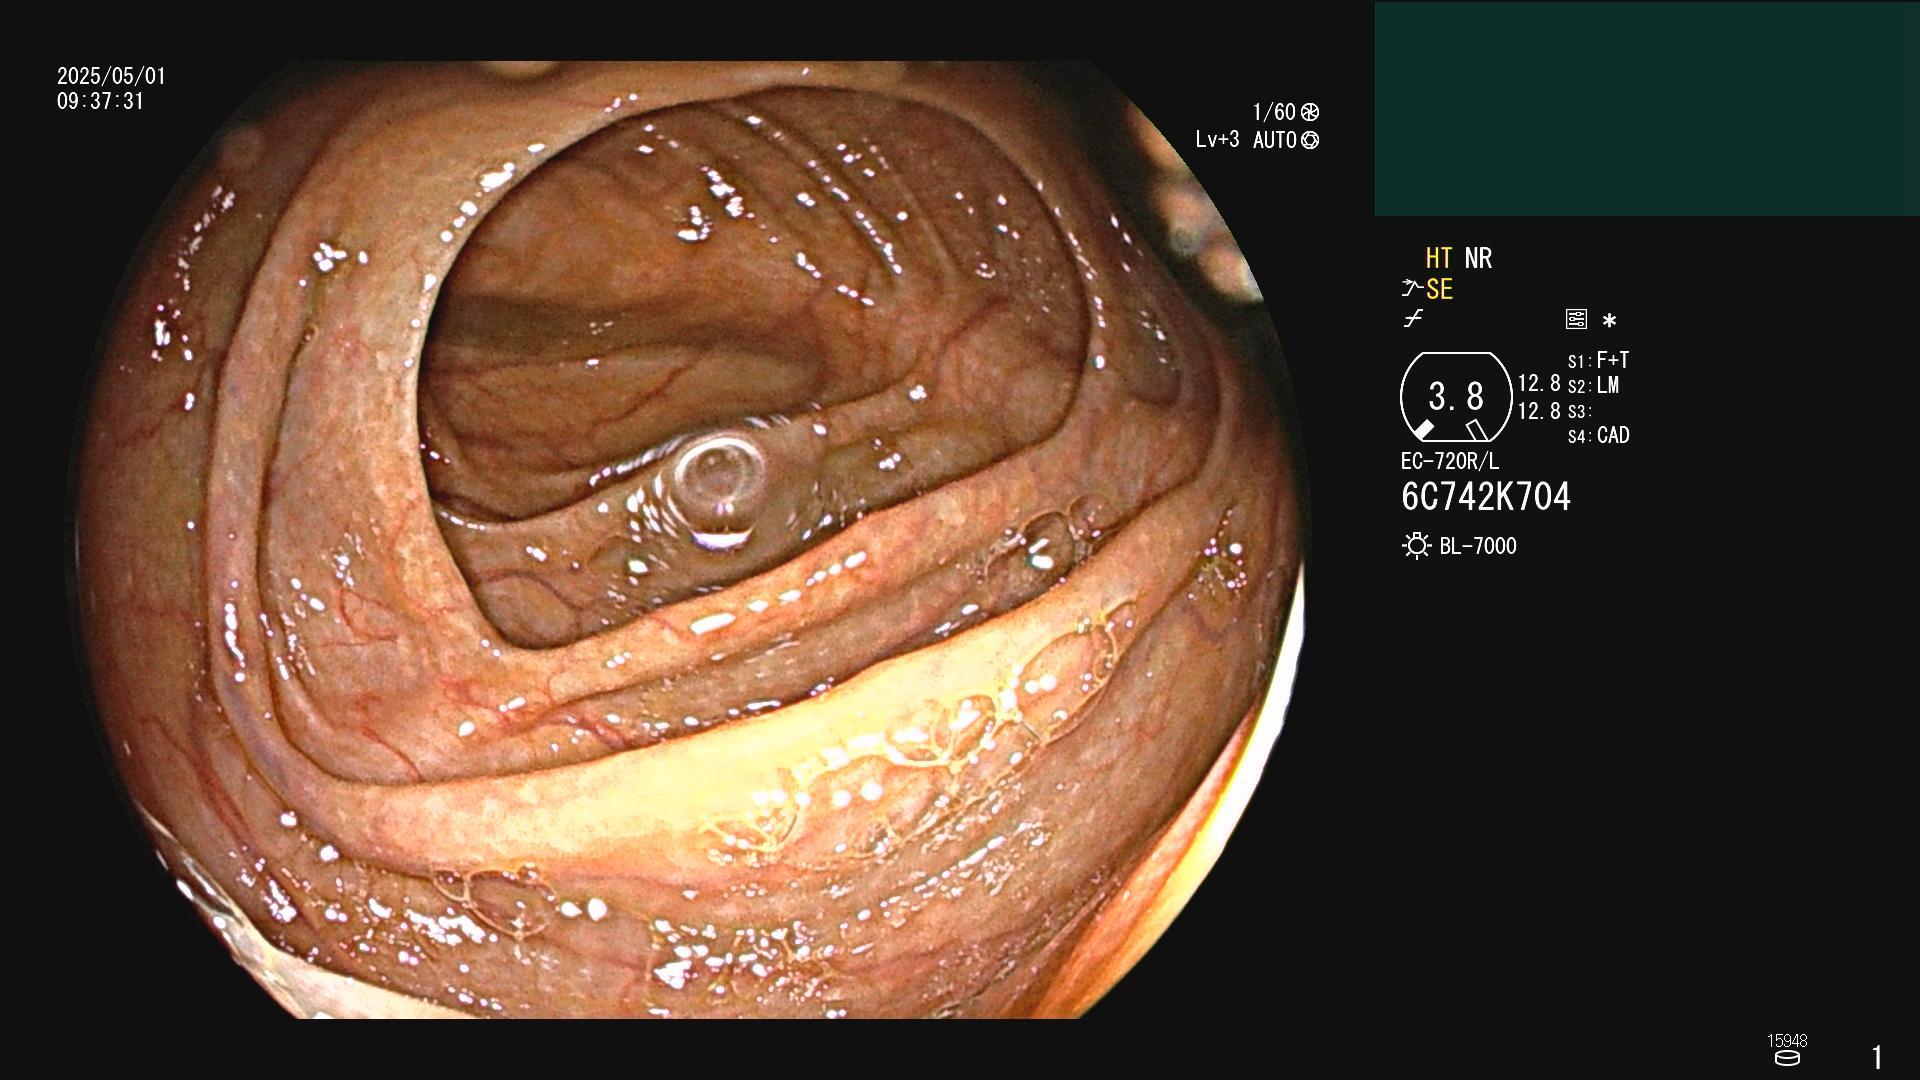Screen dimensions: 1920x1080
Task: Click the AUTO exposure mode label
Action: pos(1275,140)
